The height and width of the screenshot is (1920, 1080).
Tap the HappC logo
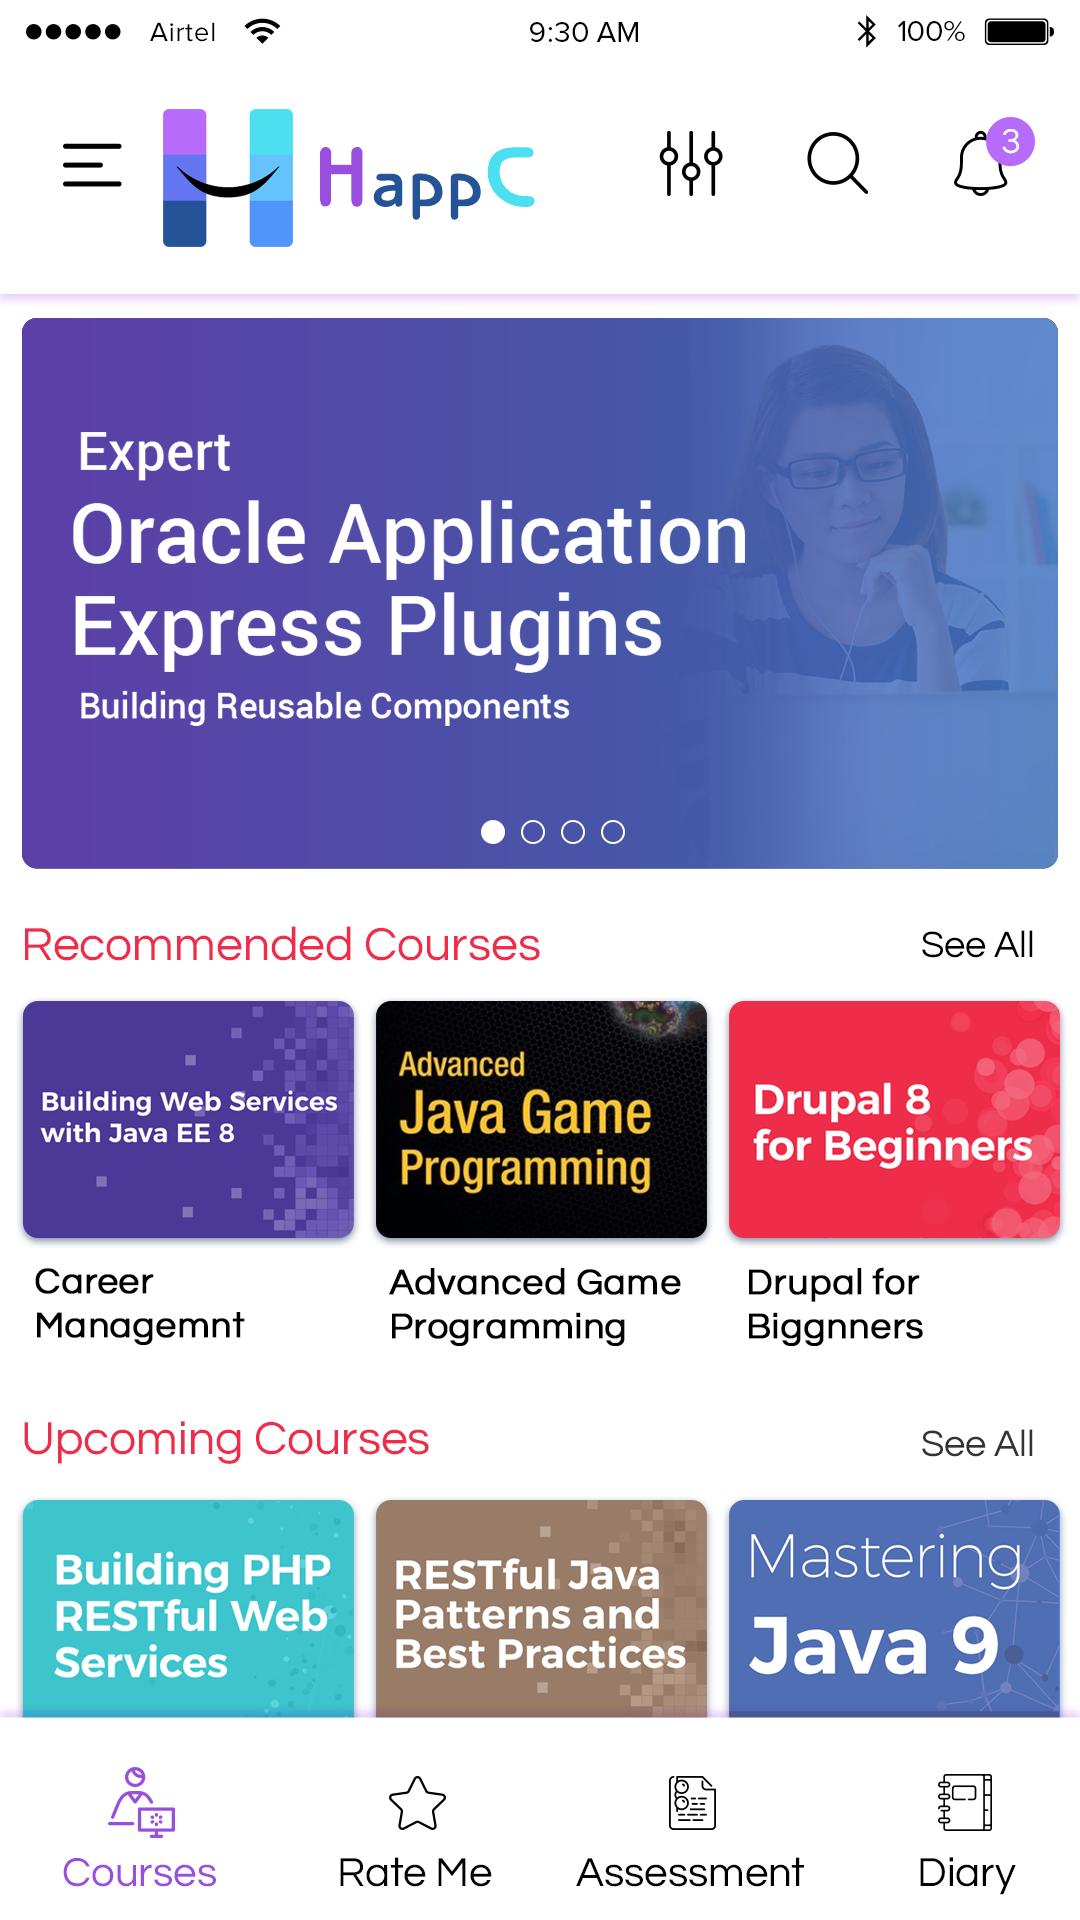coord(348,178)
